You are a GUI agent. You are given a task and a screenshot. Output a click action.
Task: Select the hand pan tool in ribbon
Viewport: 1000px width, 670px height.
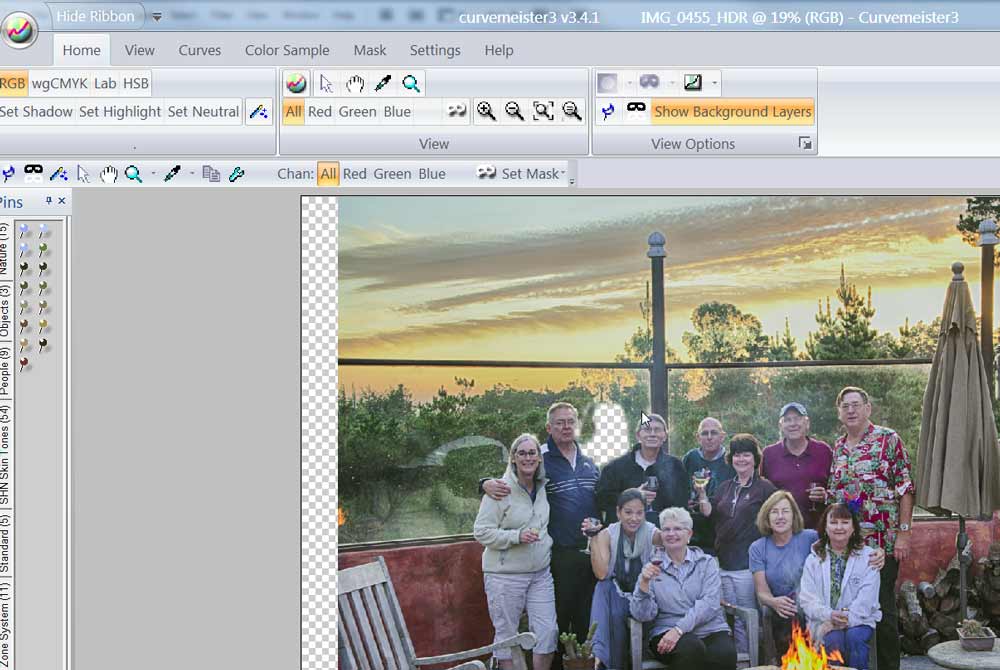tap(355, 83)
